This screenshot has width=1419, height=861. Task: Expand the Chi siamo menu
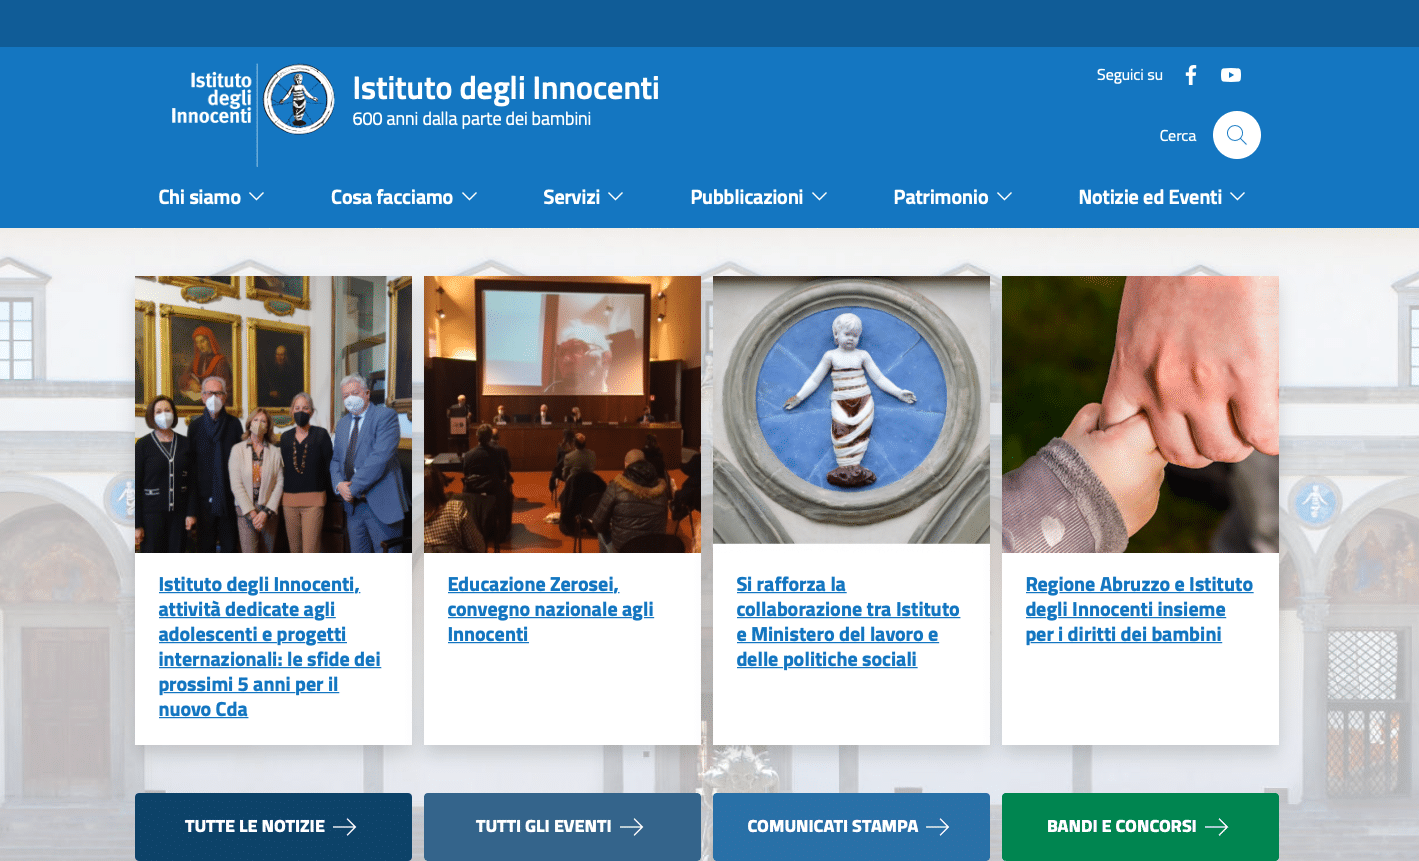point(211,197)
